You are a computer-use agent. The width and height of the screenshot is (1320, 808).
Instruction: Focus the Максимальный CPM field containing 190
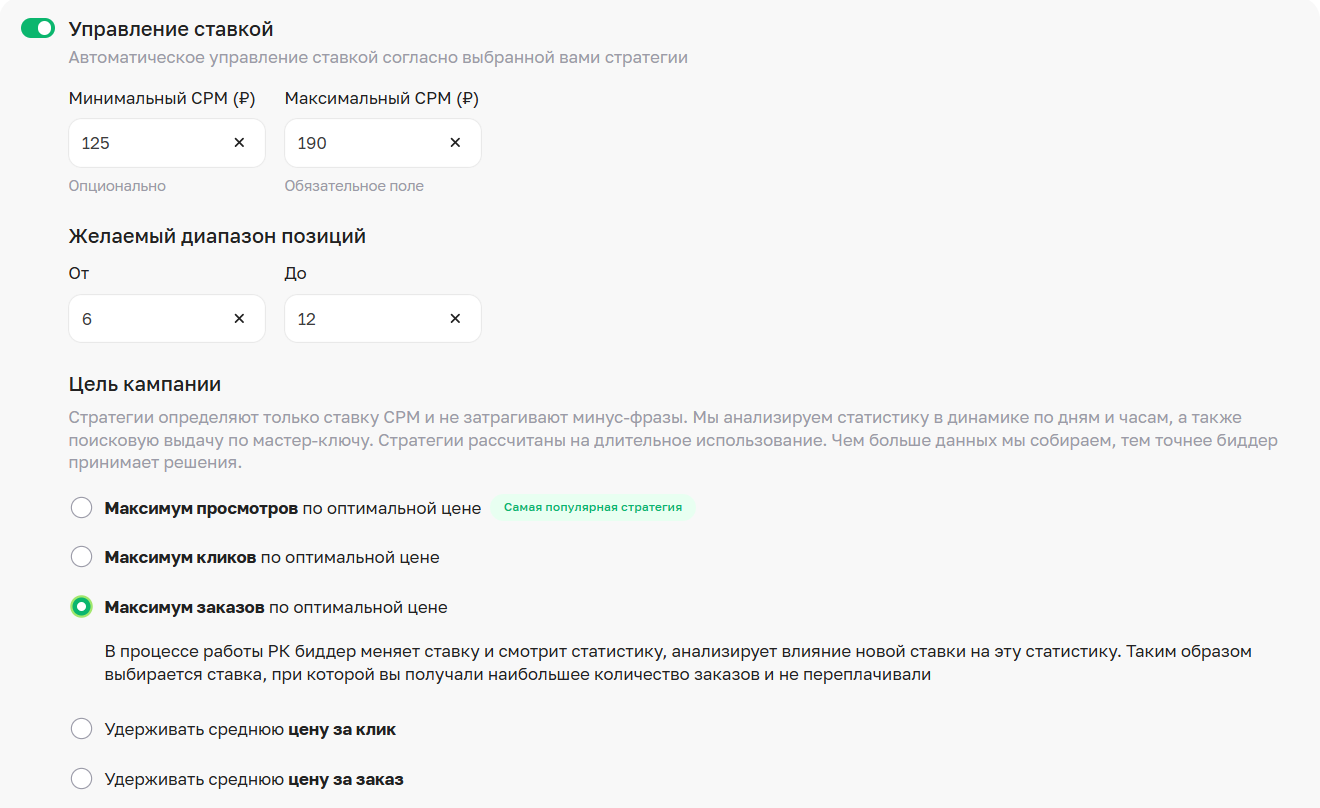click(366, 143)
